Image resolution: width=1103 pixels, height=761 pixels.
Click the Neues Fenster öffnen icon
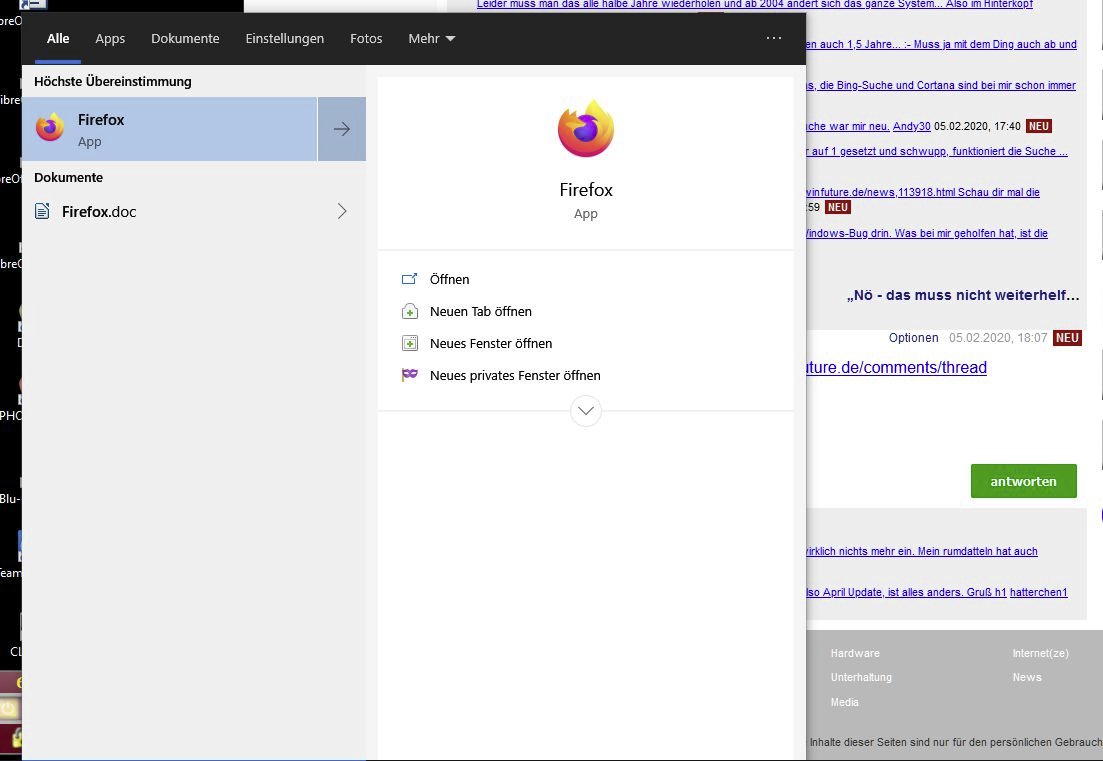pyautogui.click(x=409, y=343)
